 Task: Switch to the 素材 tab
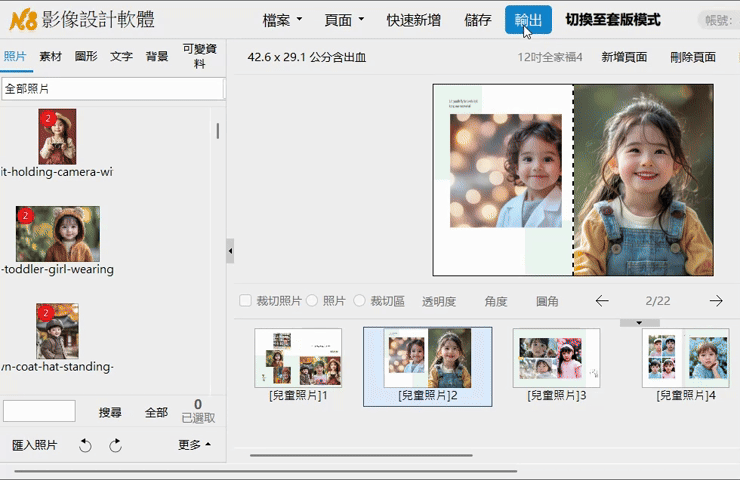click(50, 57)
